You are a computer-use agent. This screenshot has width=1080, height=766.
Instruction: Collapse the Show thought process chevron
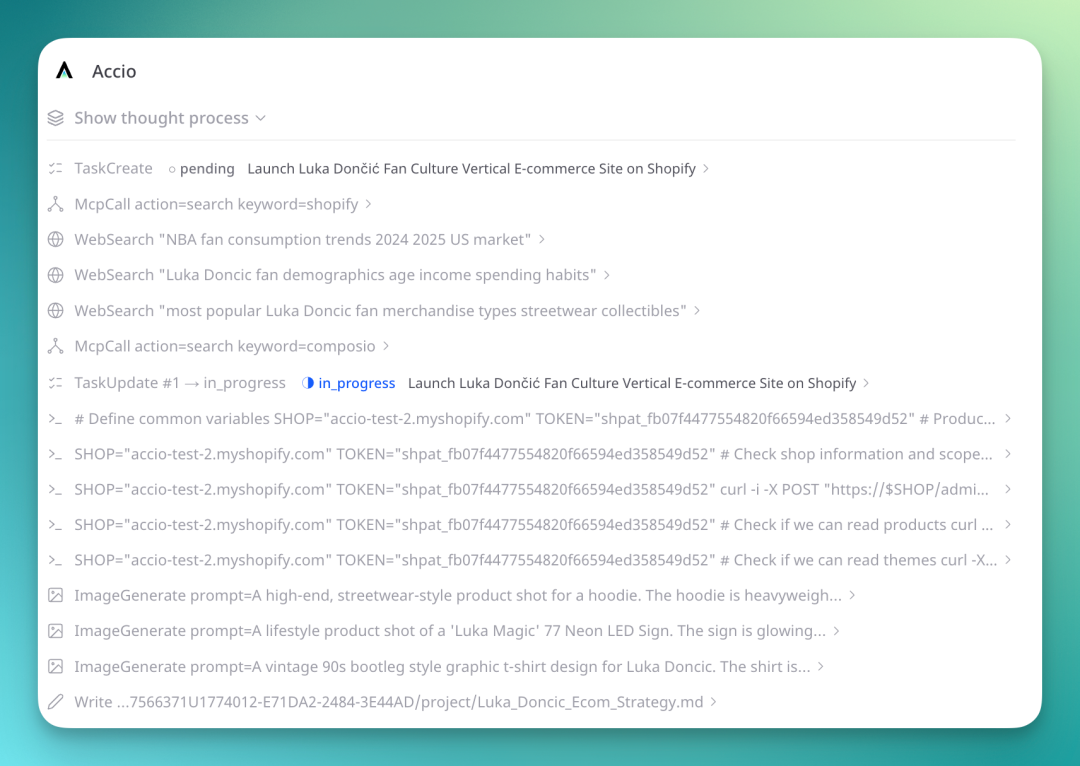point(260,118)
